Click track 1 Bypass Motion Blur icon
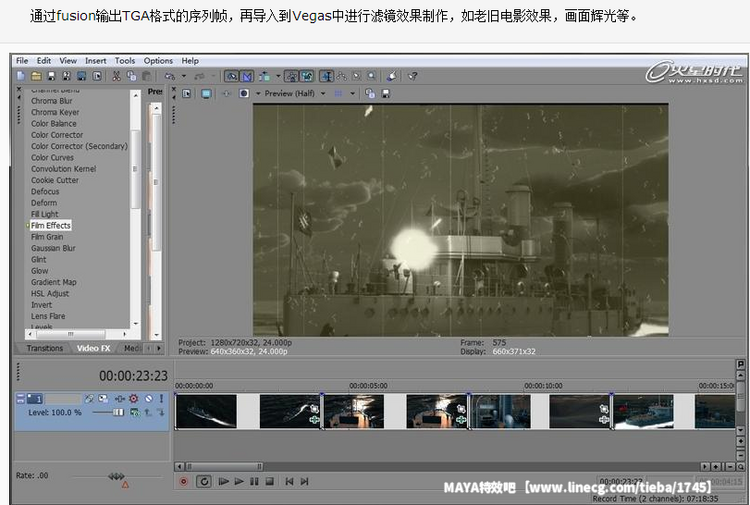 89,398
